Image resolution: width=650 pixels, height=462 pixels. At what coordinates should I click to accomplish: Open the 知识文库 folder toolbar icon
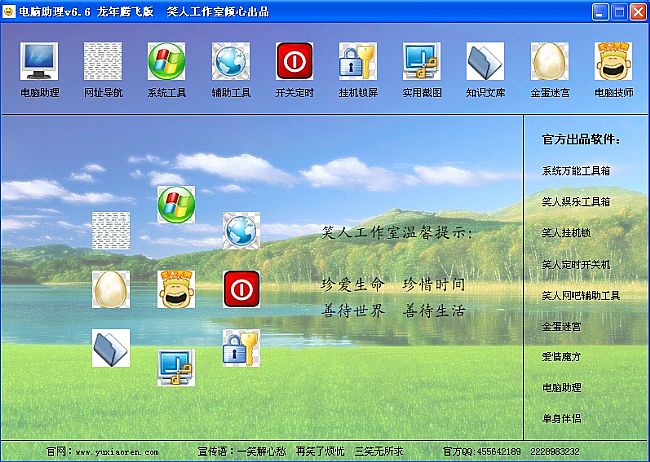485,61
